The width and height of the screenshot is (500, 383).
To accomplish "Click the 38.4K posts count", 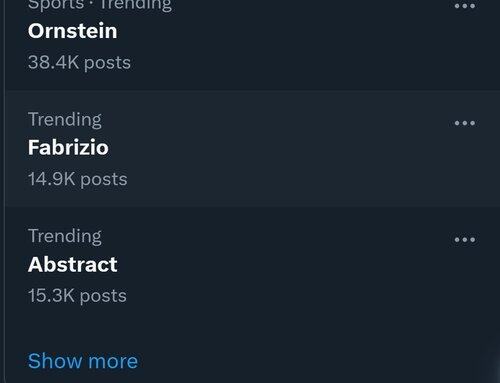I will (79, 63).
